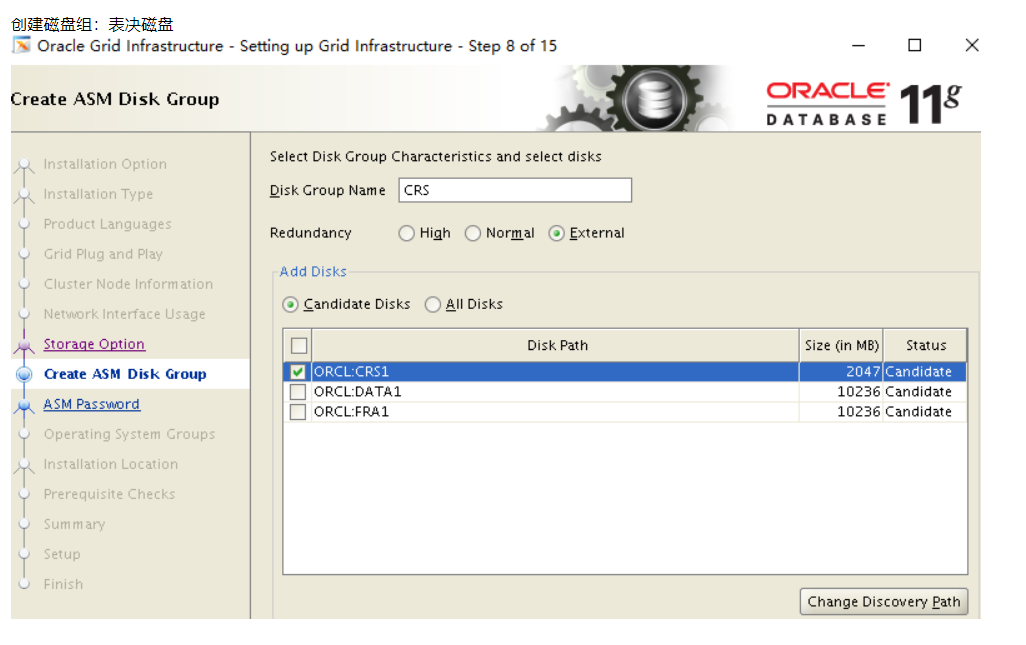Select High redundancy radio button
Image resolution: width=1026 pixels, height=645 pixels.
click(x=406, y=234)
